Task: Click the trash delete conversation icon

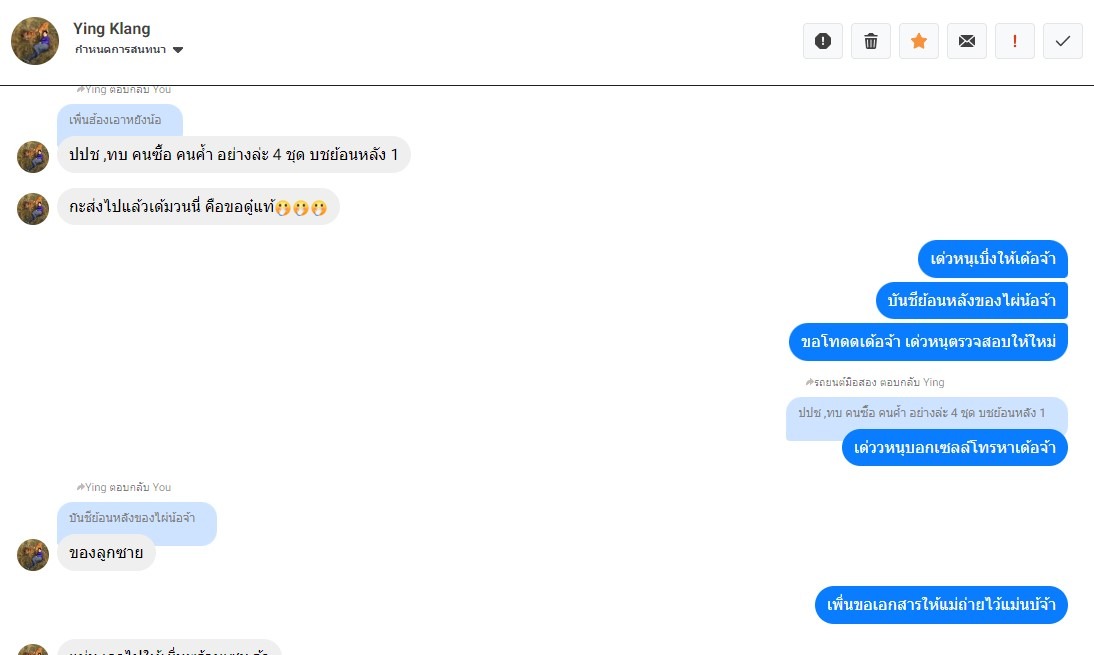Action: pyautogui.click(x=871, y=41)
